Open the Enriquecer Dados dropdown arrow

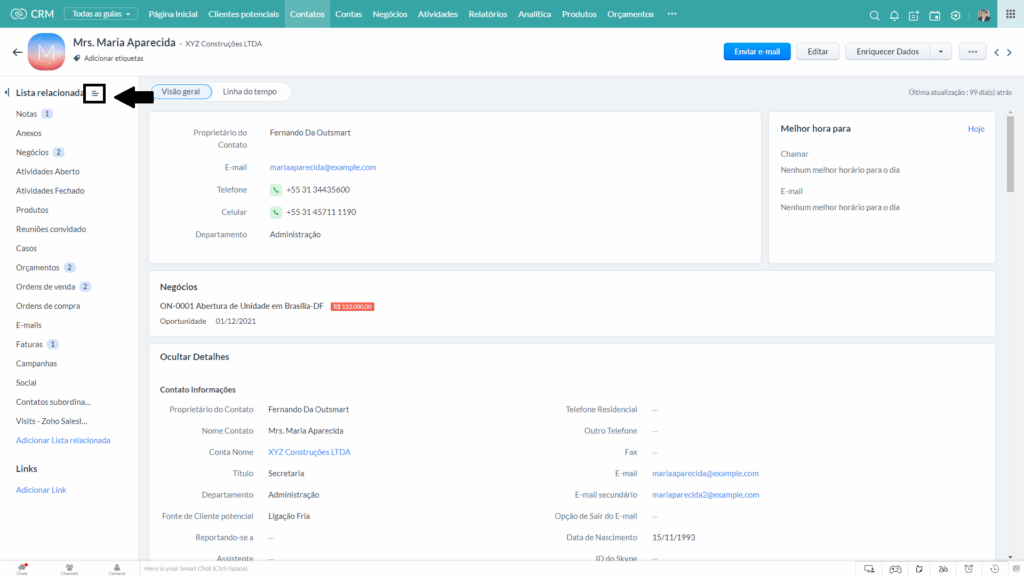[940, 52]
